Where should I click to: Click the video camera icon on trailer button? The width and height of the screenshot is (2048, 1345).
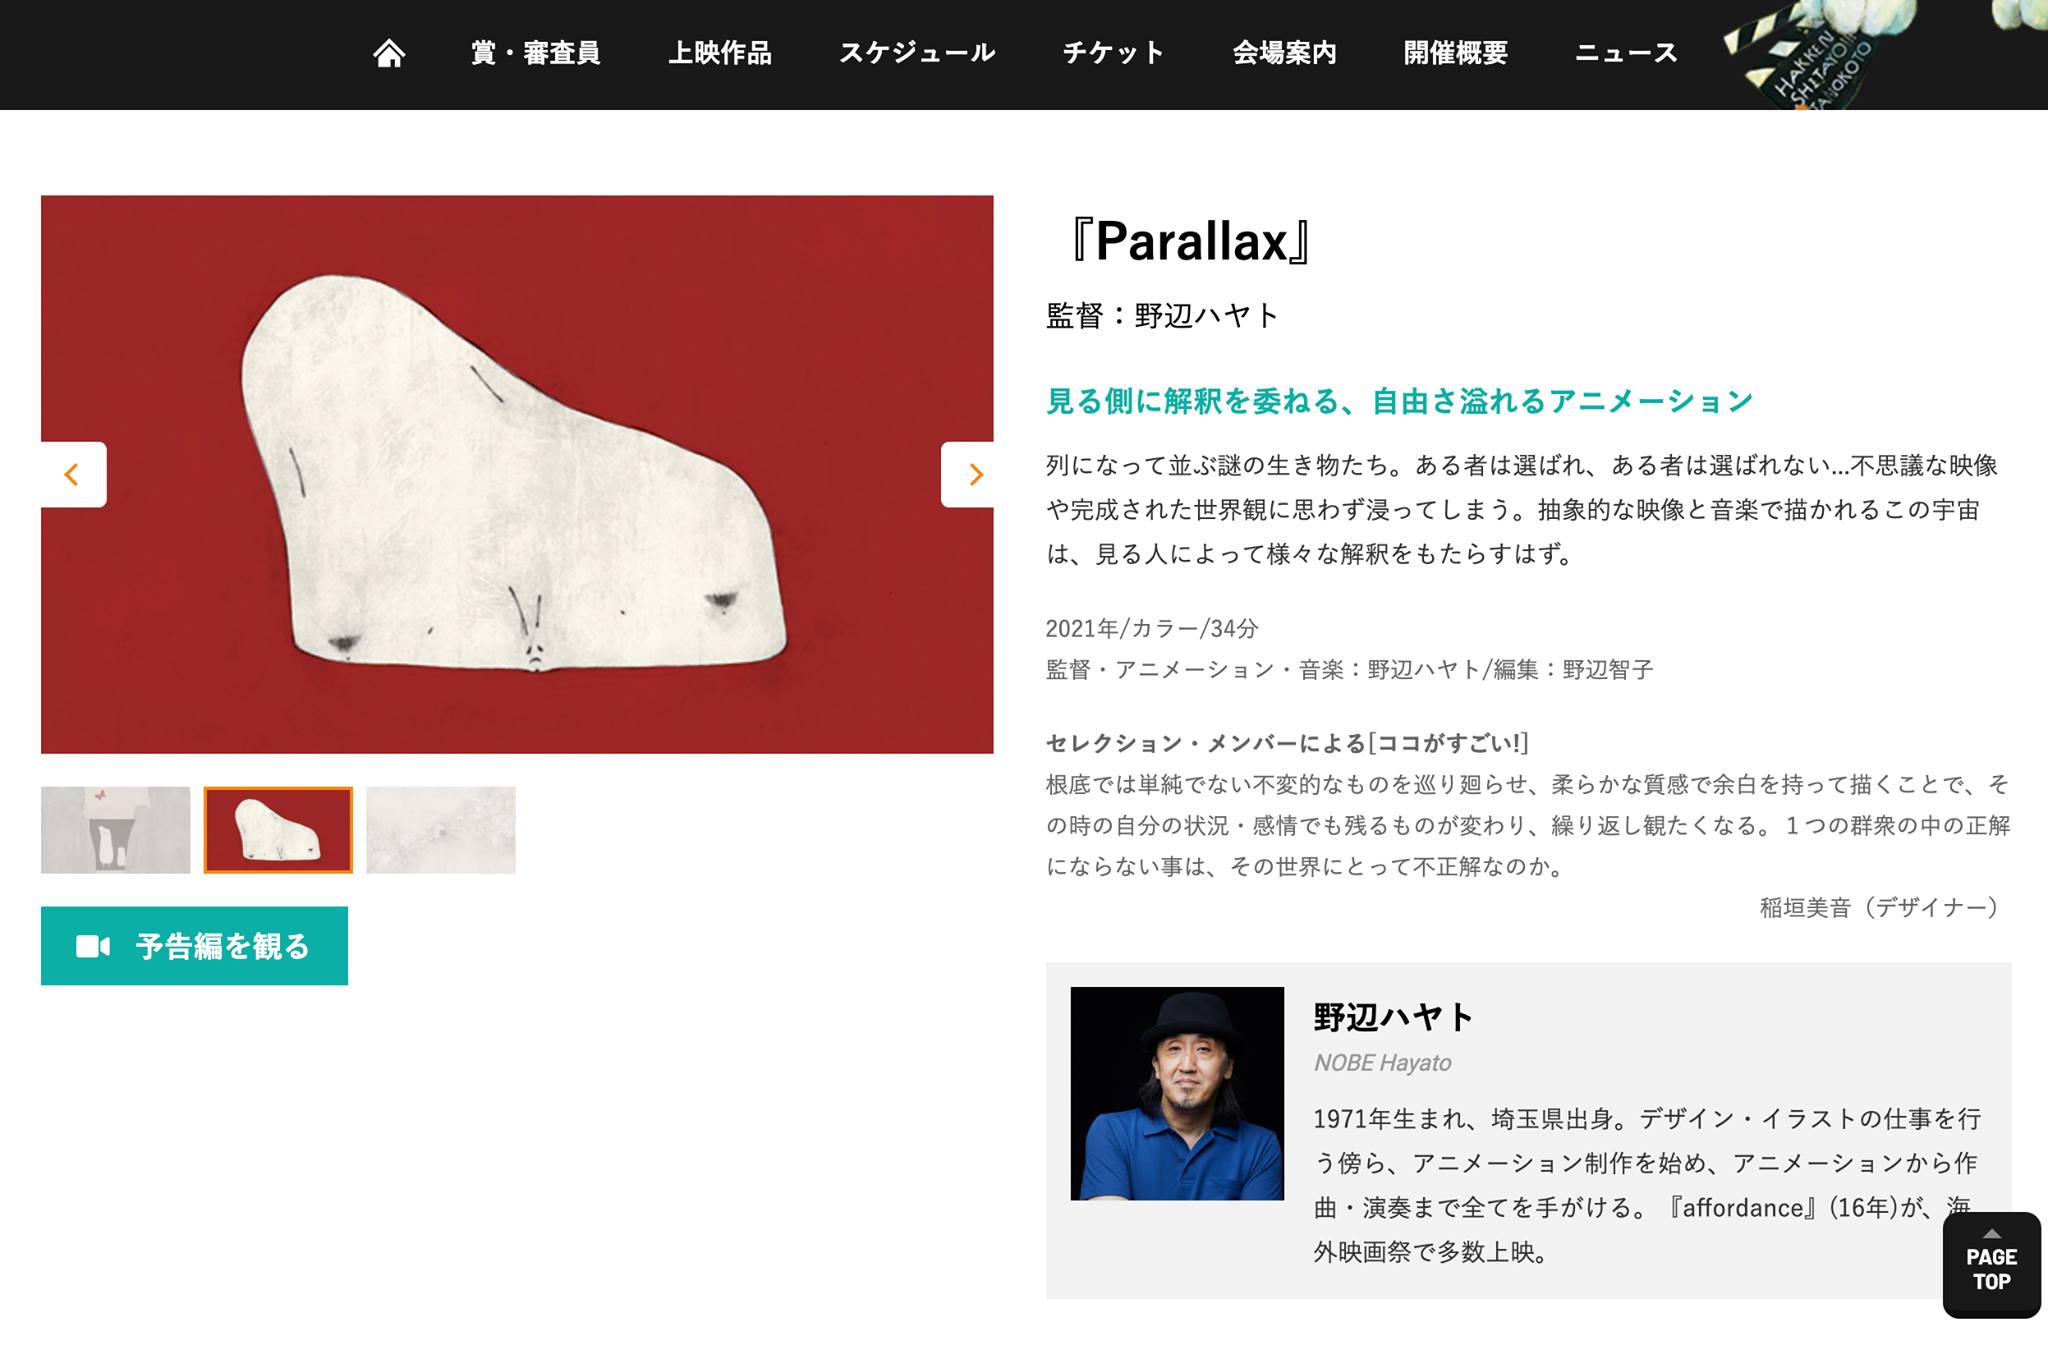pos(93,946)
